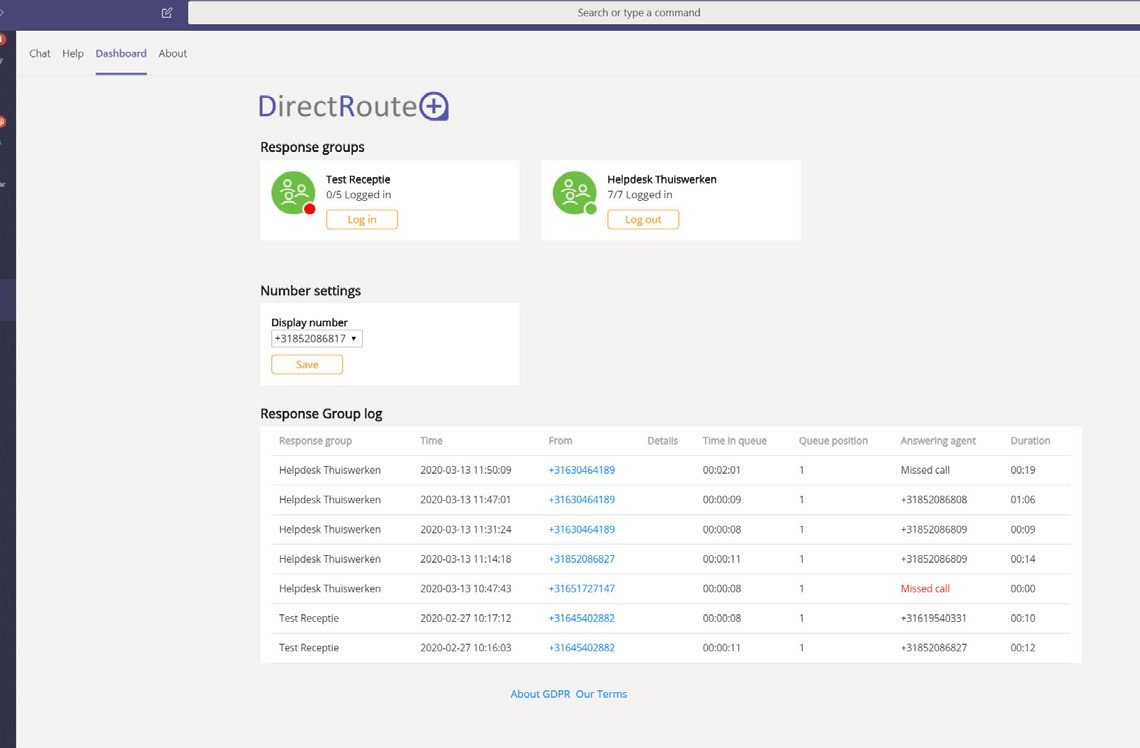
Task: Click the 00:02:01 time in queue
Action: (x=721, y=470)
